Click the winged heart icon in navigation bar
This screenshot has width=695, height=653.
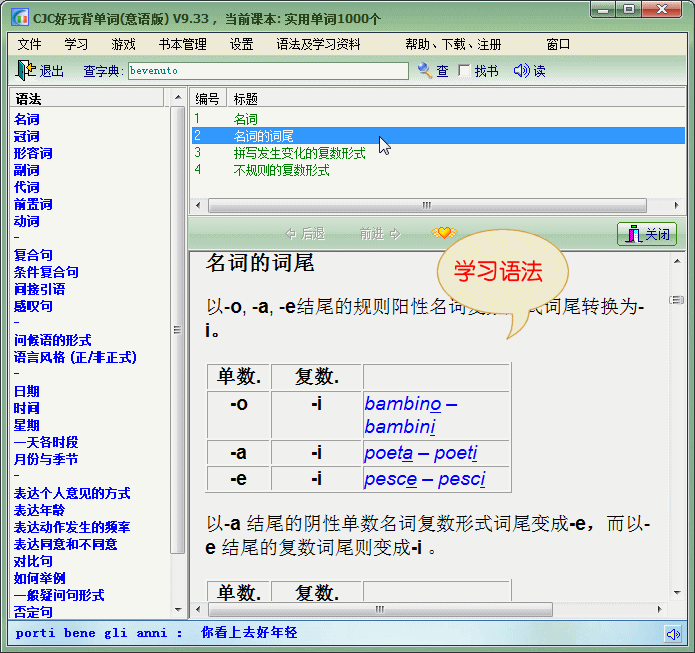443,233
